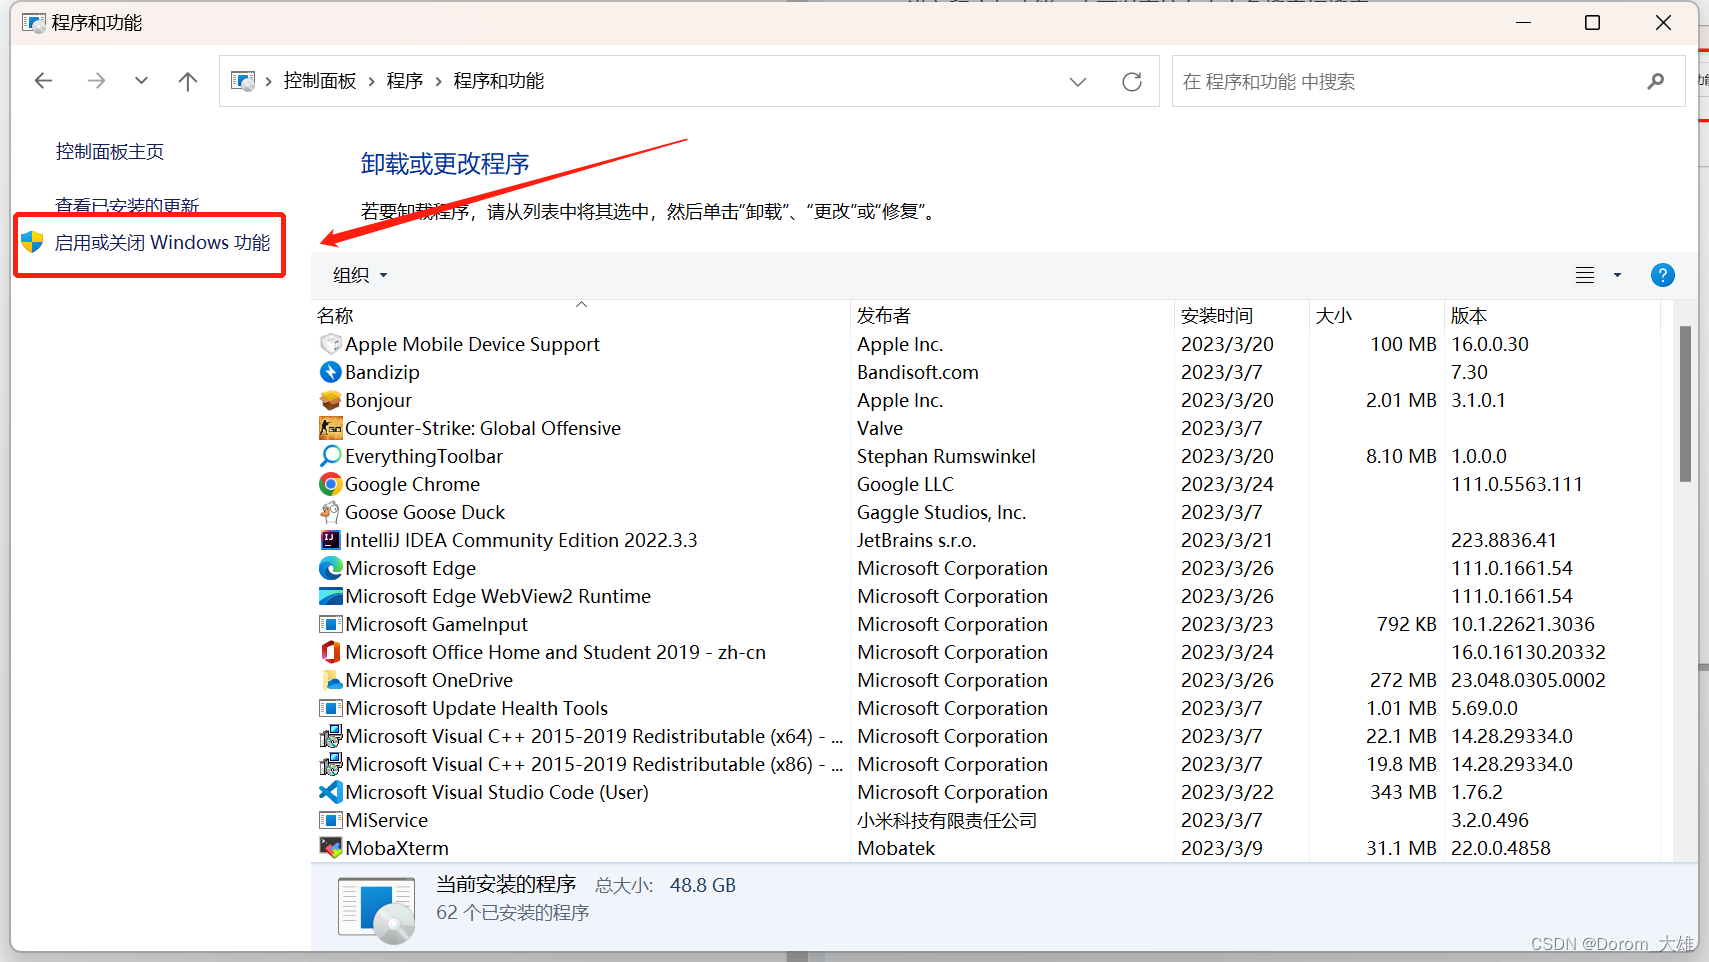Click the search magnifier icon

pyautogui.click(x=1656, y=81)
